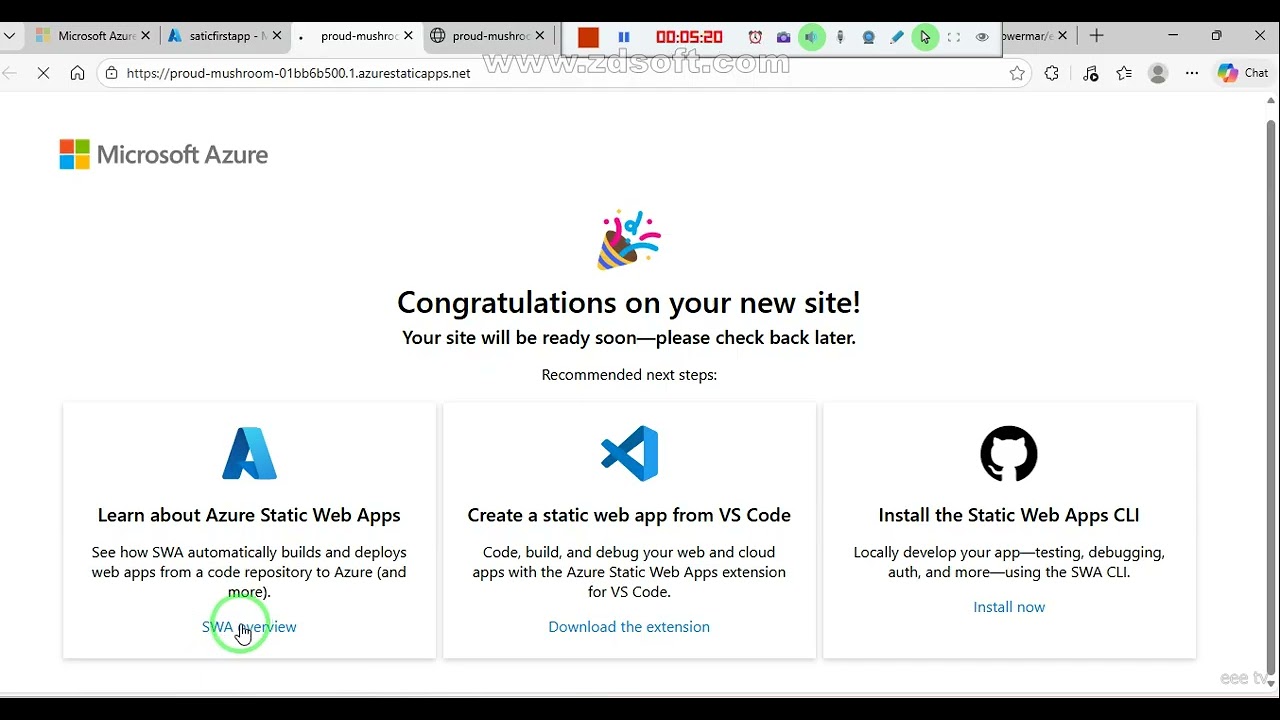
Task: Take a snapshot with the camera icon
Action: point(783,37)
